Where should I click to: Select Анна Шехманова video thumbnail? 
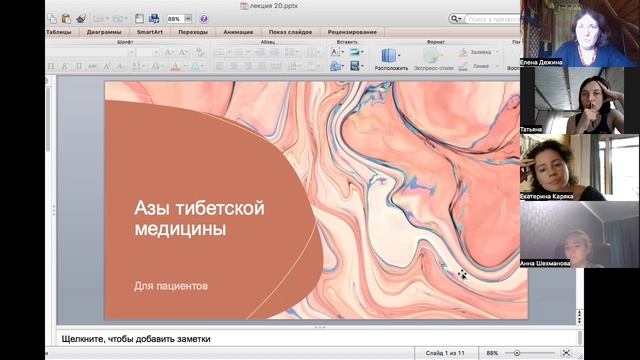(580, 234)
